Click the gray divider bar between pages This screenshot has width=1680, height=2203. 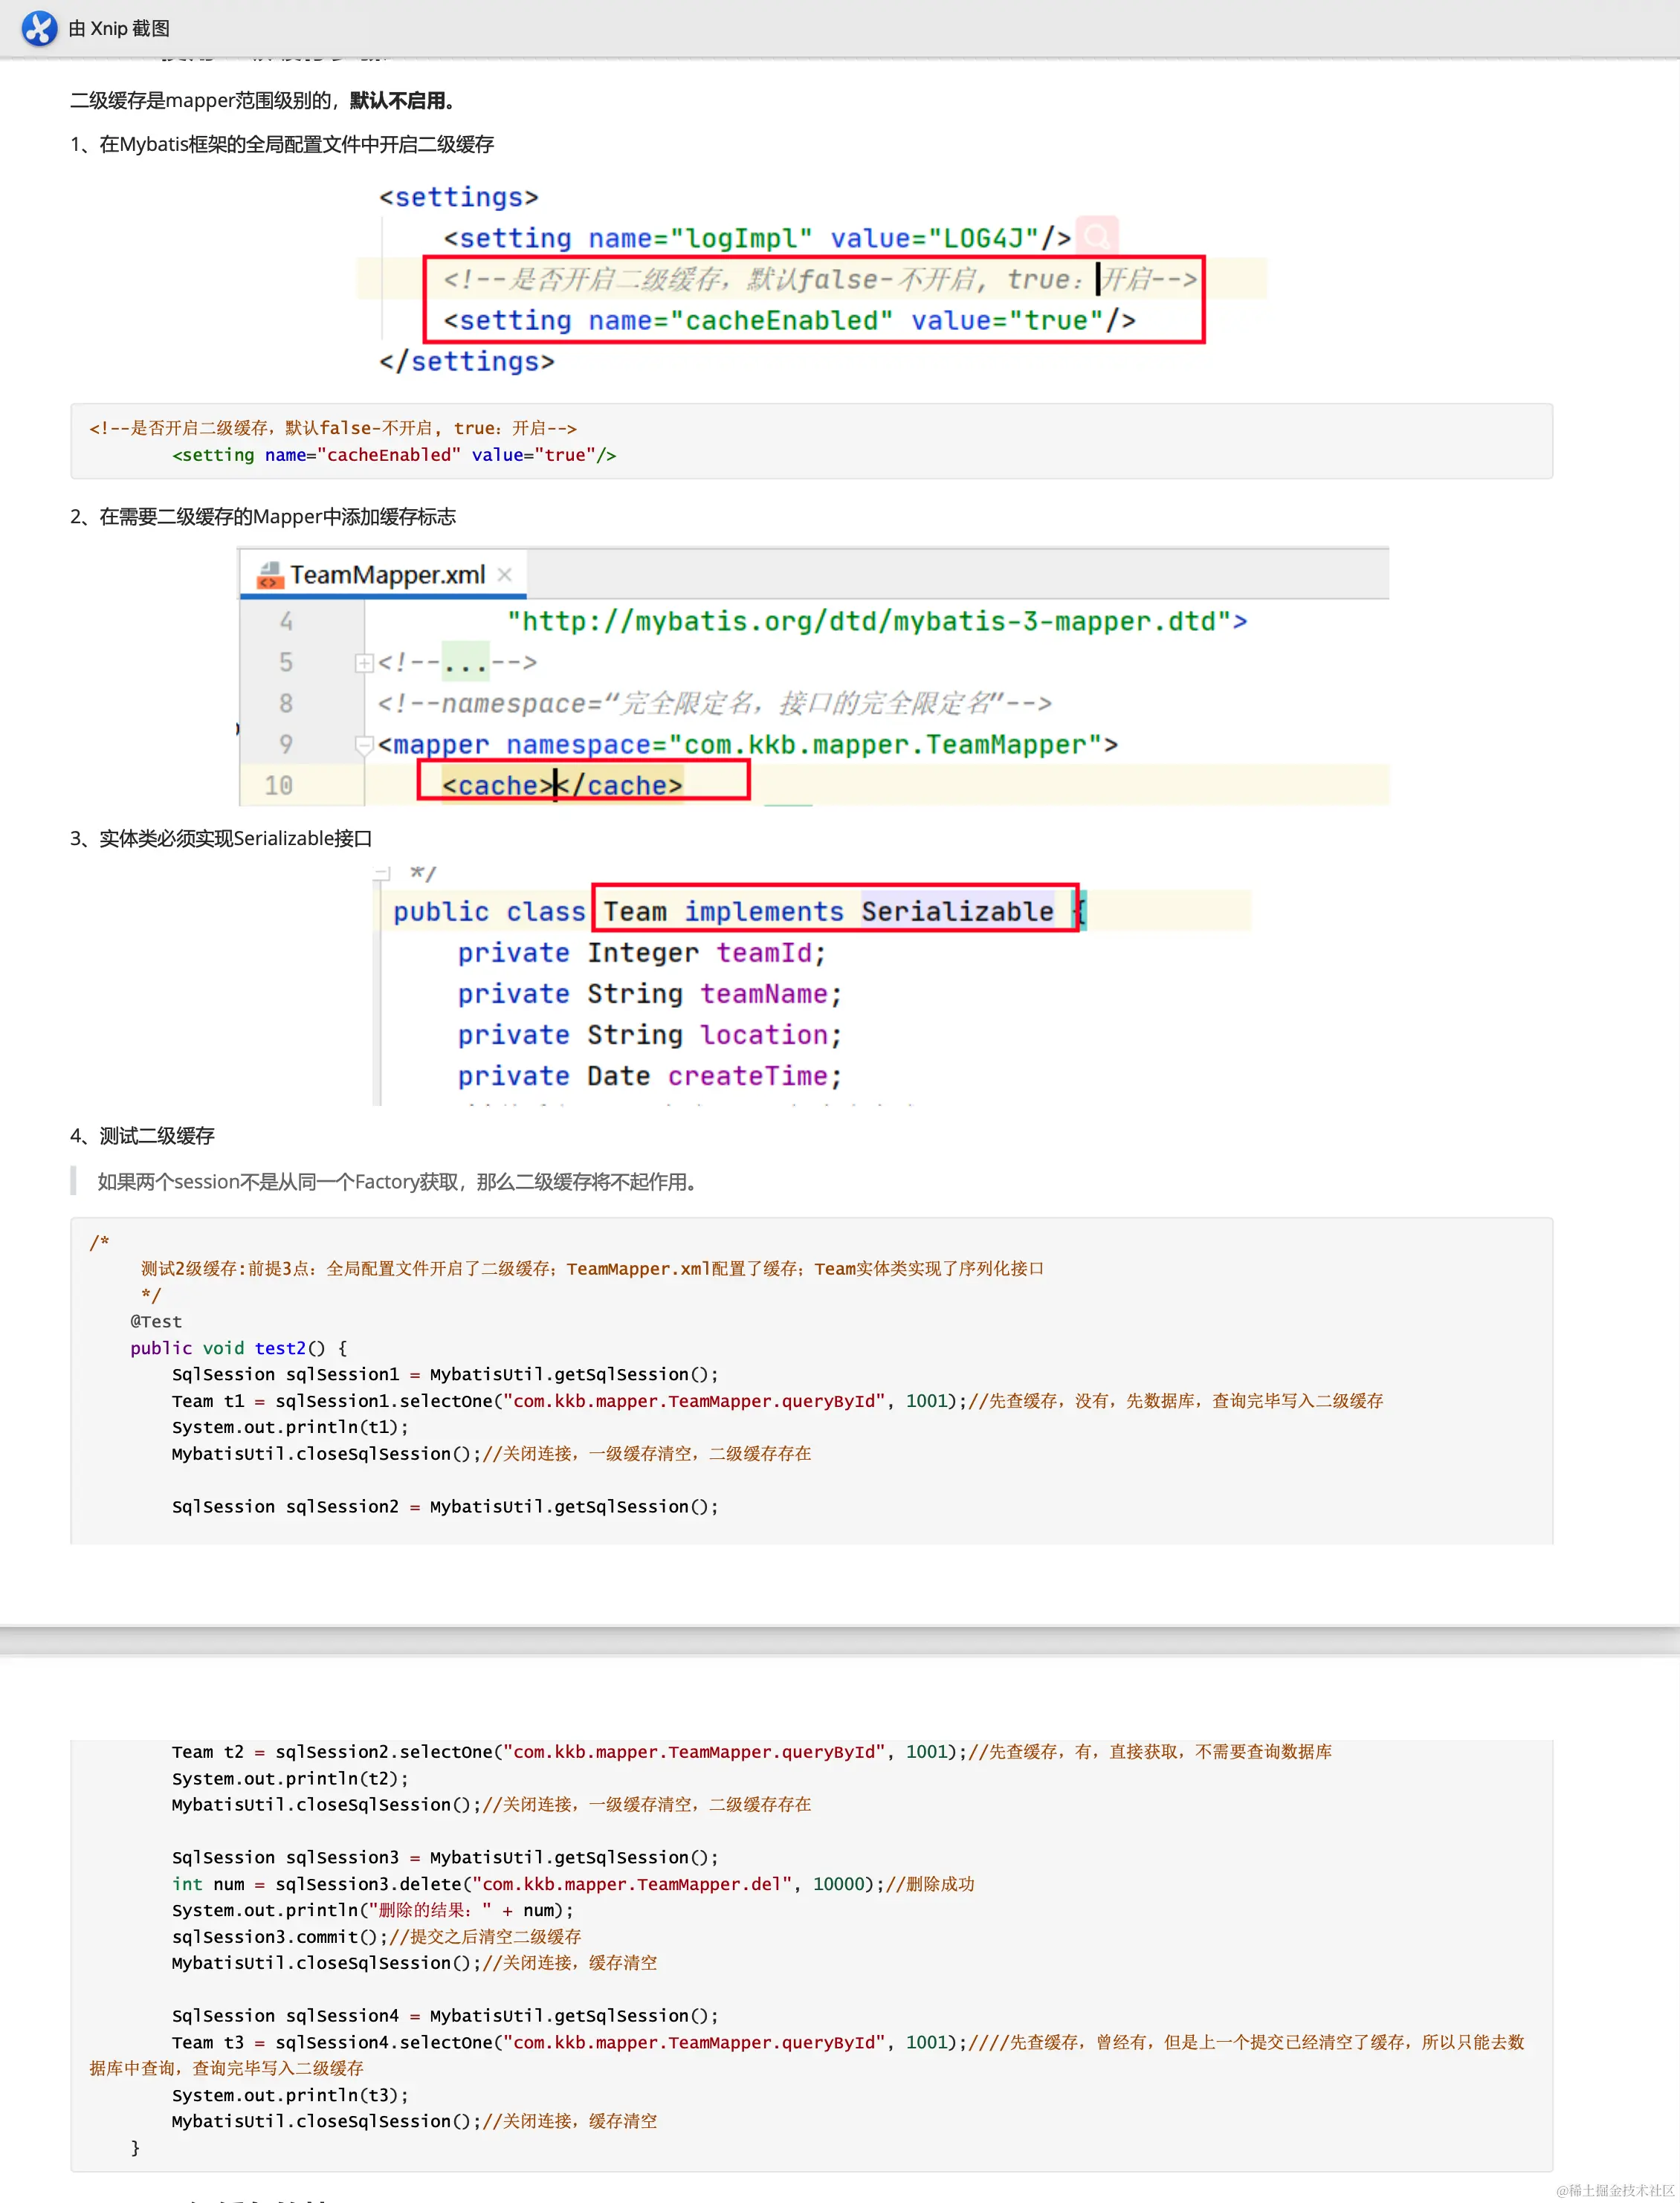840,1640
